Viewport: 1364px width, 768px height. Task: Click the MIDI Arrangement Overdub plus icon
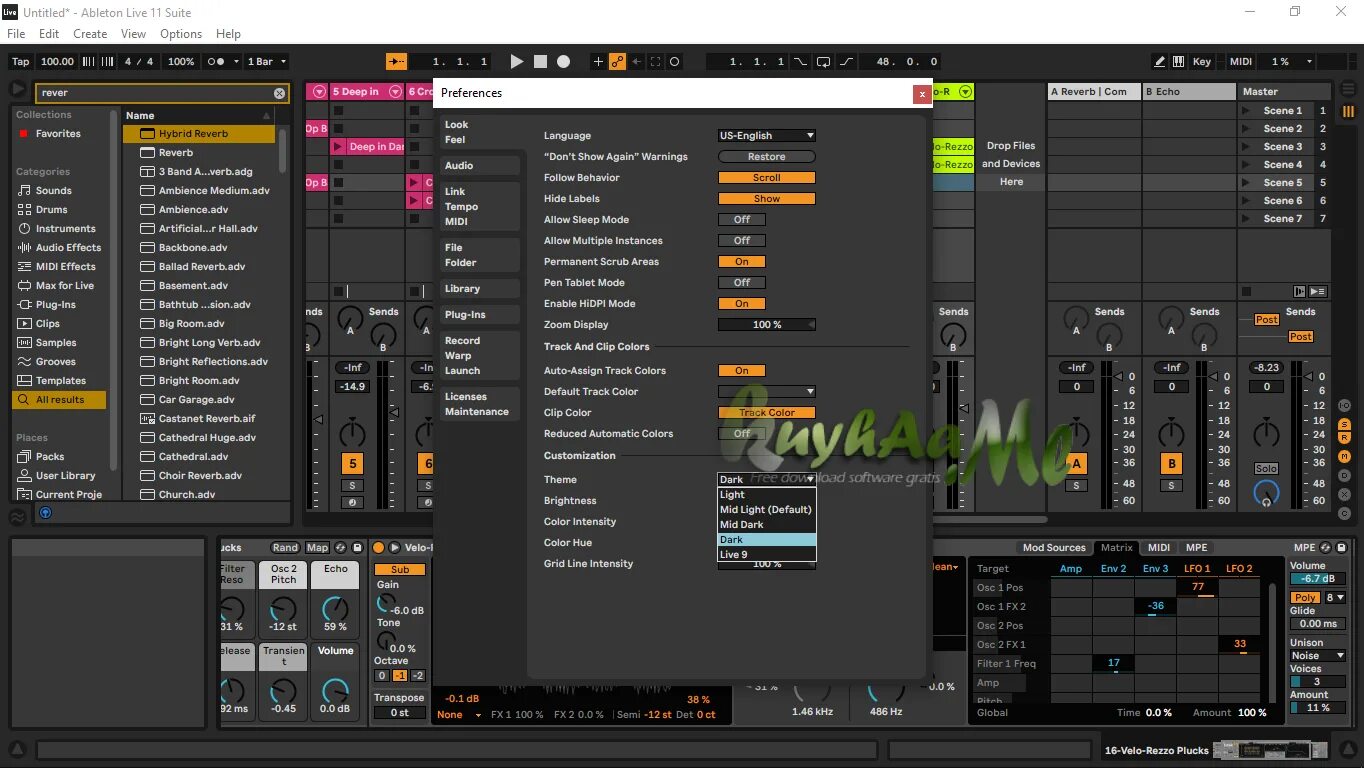(599, 61)
